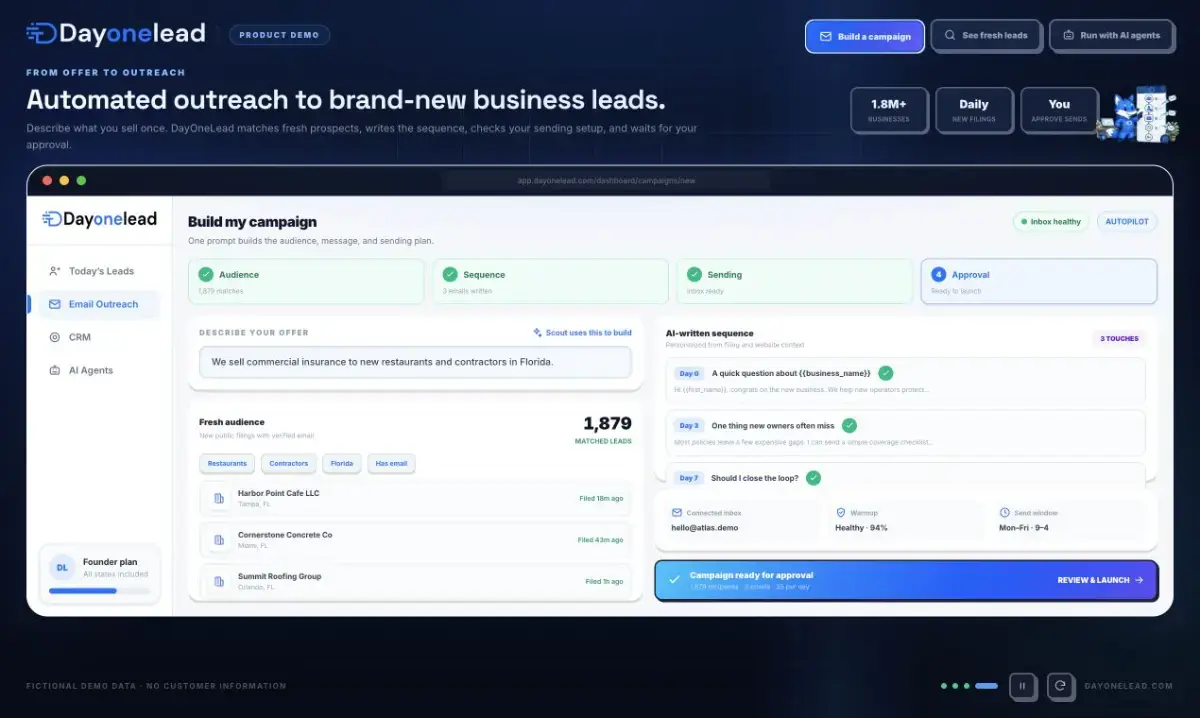Image resolution: width=1200 pixels, height=718 pixels.
Task: Open the Day 7 email Should I close the loop?
Action: [905, 475]
